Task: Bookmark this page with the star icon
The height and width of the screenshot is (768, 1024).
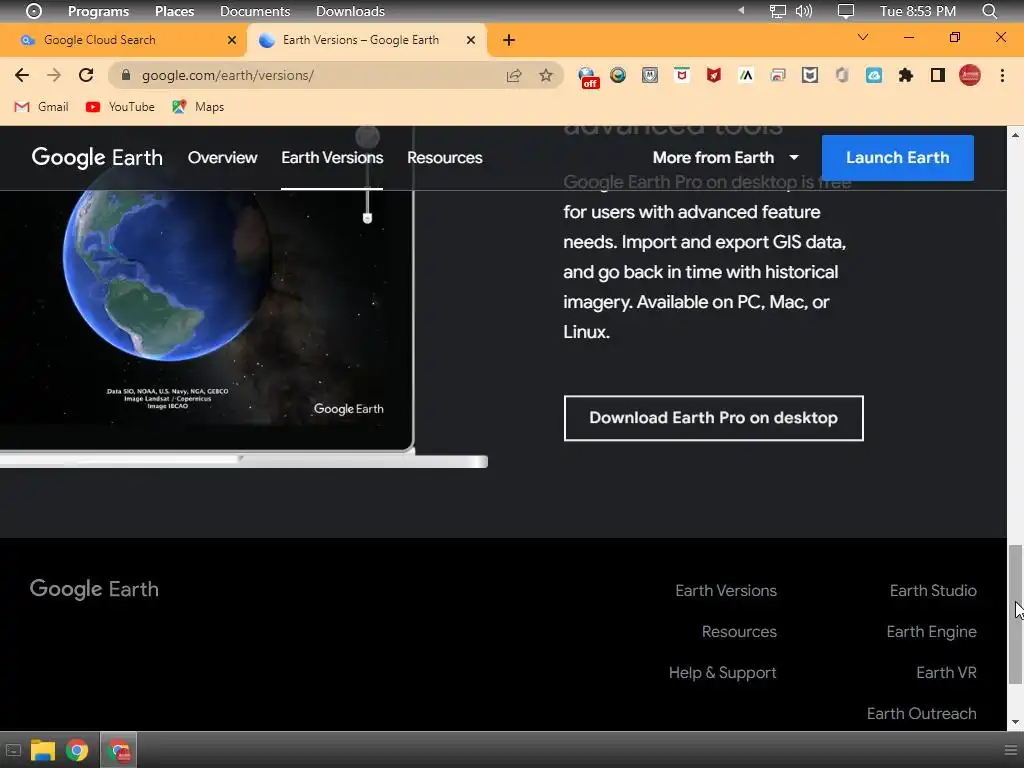Action: 546,75
